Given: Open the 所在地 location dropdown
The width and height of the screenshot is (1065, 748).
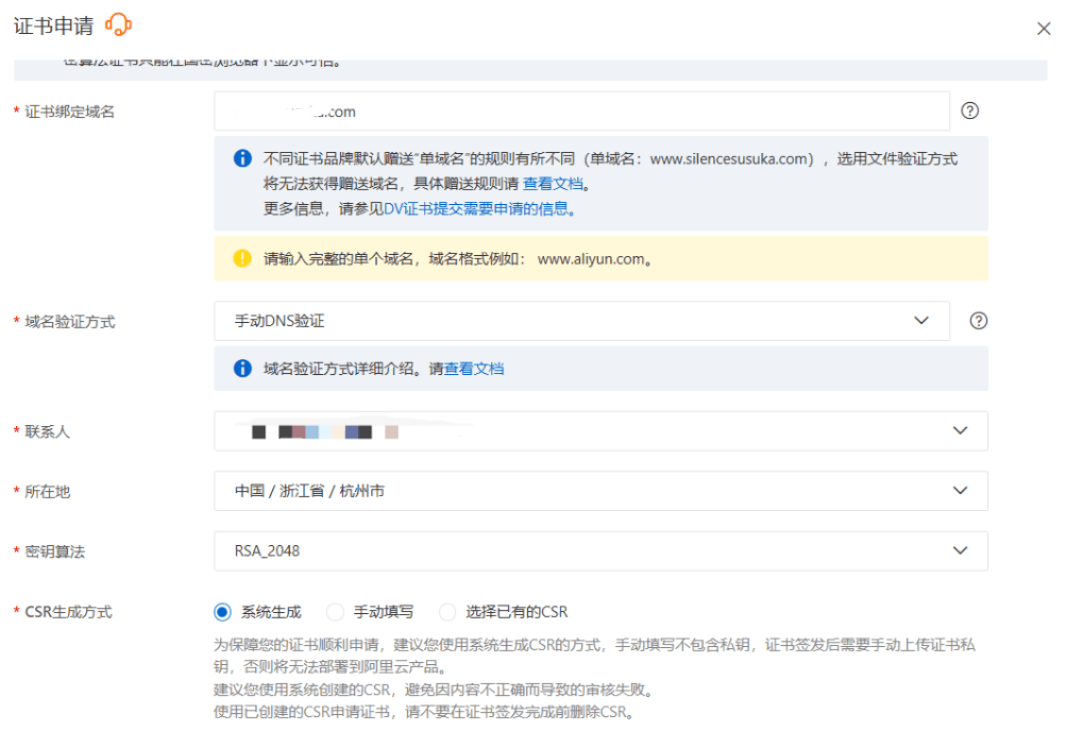Looking at the screenshot, I should [600, 491].
